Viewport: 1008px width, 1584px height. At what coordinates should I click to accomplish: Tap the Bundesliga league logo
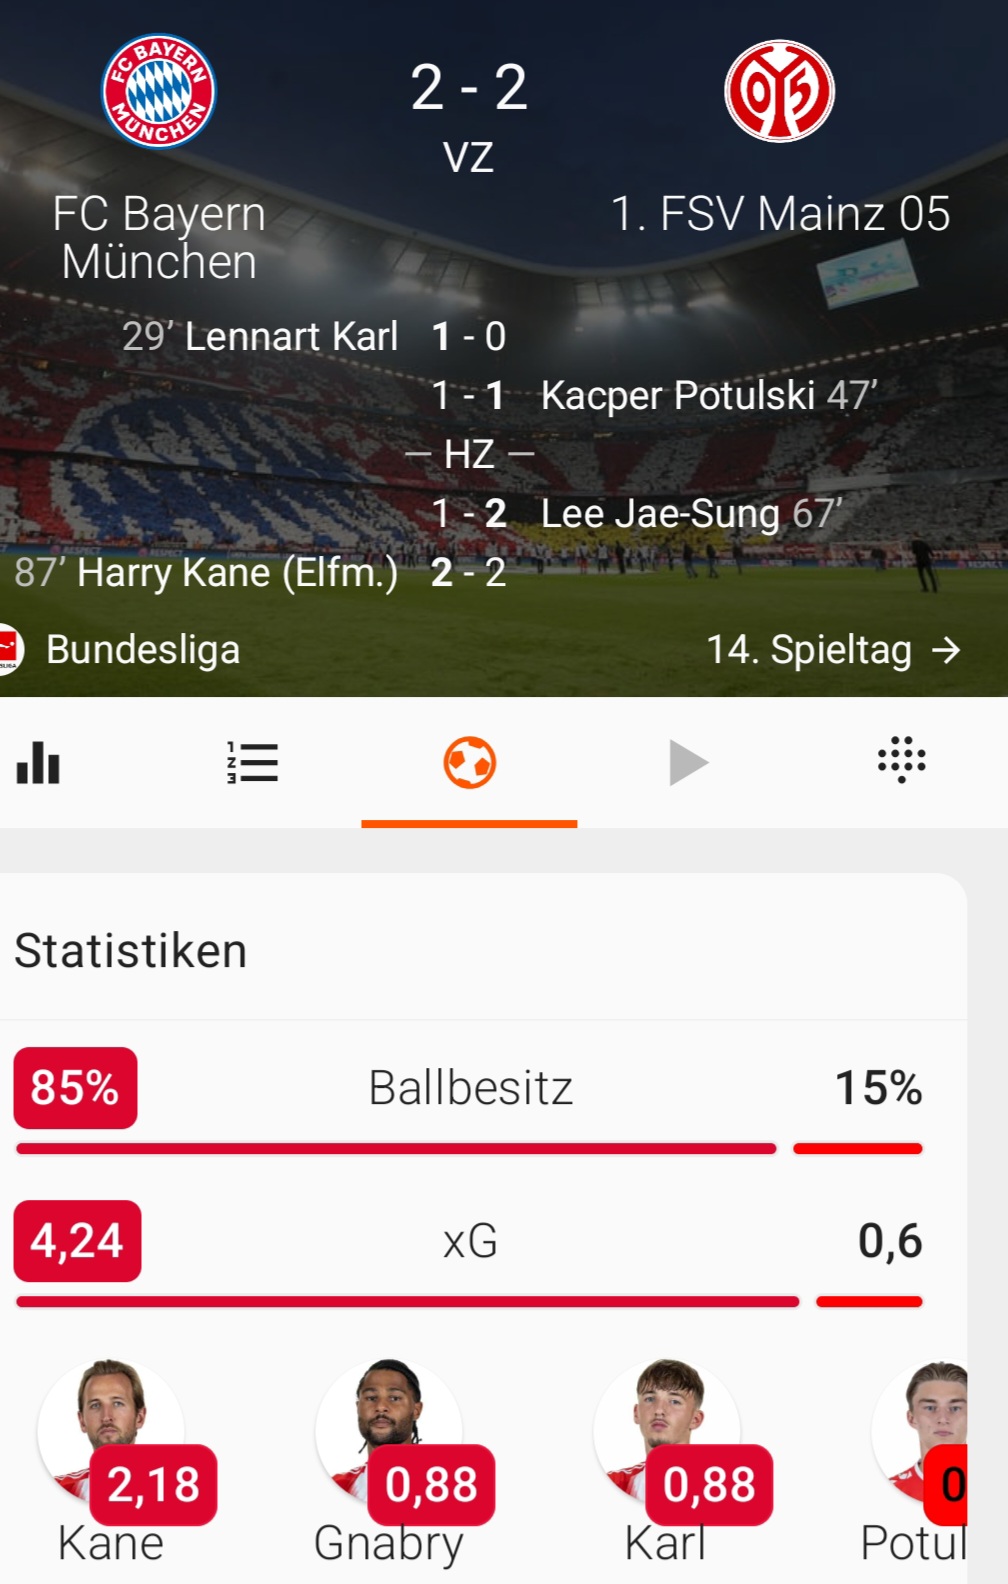9,650
